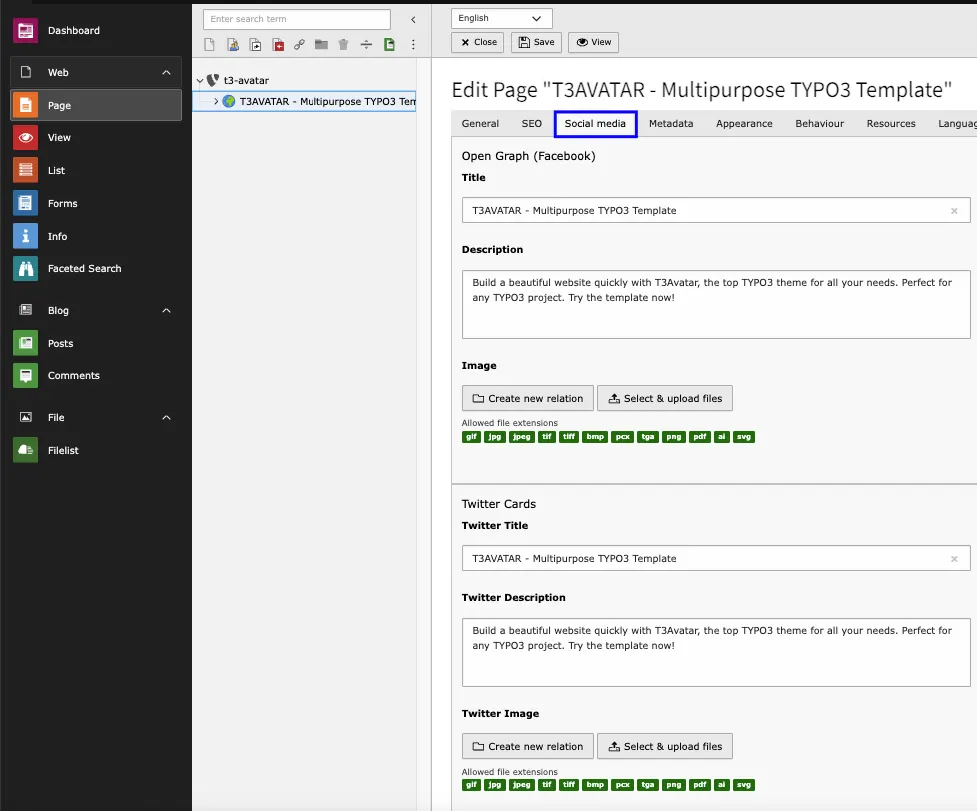
Task: Click the Open Graph (Facebook) heading
Action: (x=528, y=156)
